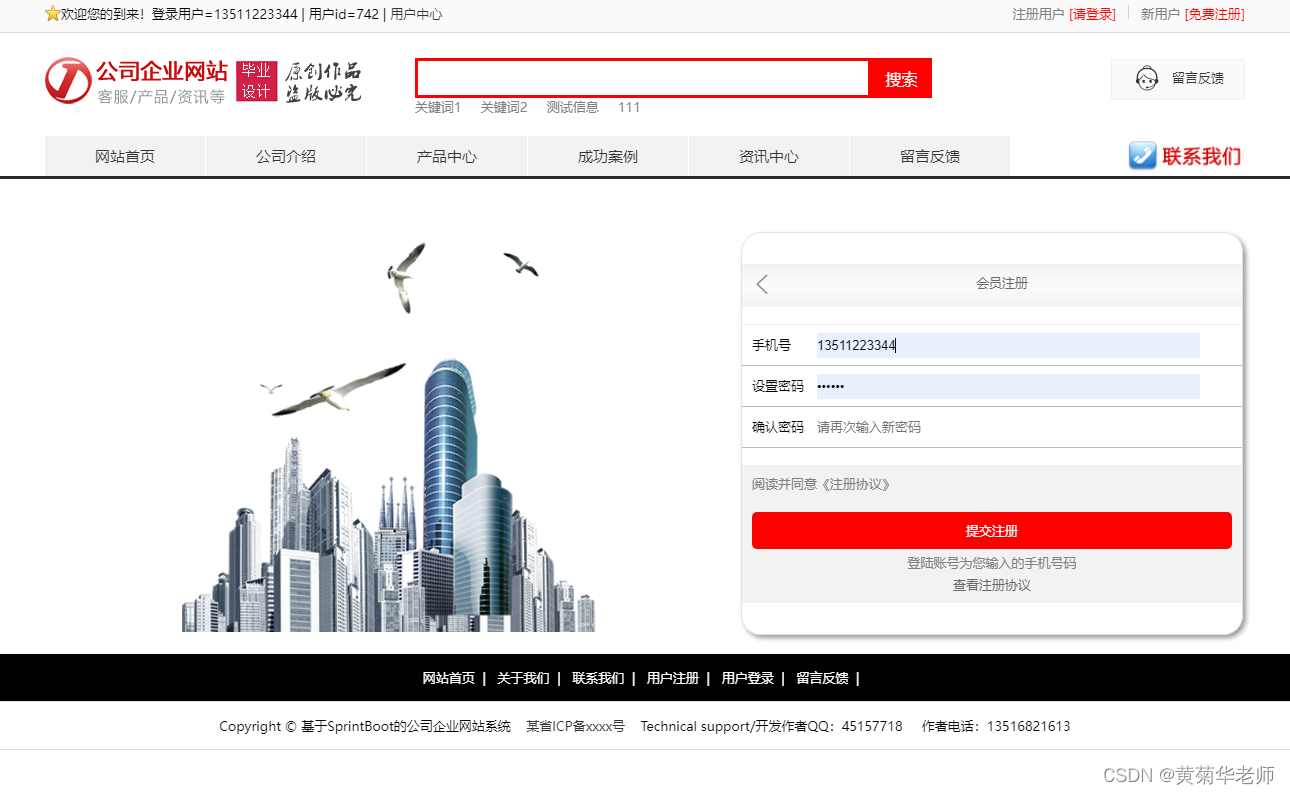This screenshot has height=795, width=1290.
Task: Click footer link 用户登录
Action: coord(748,678)
